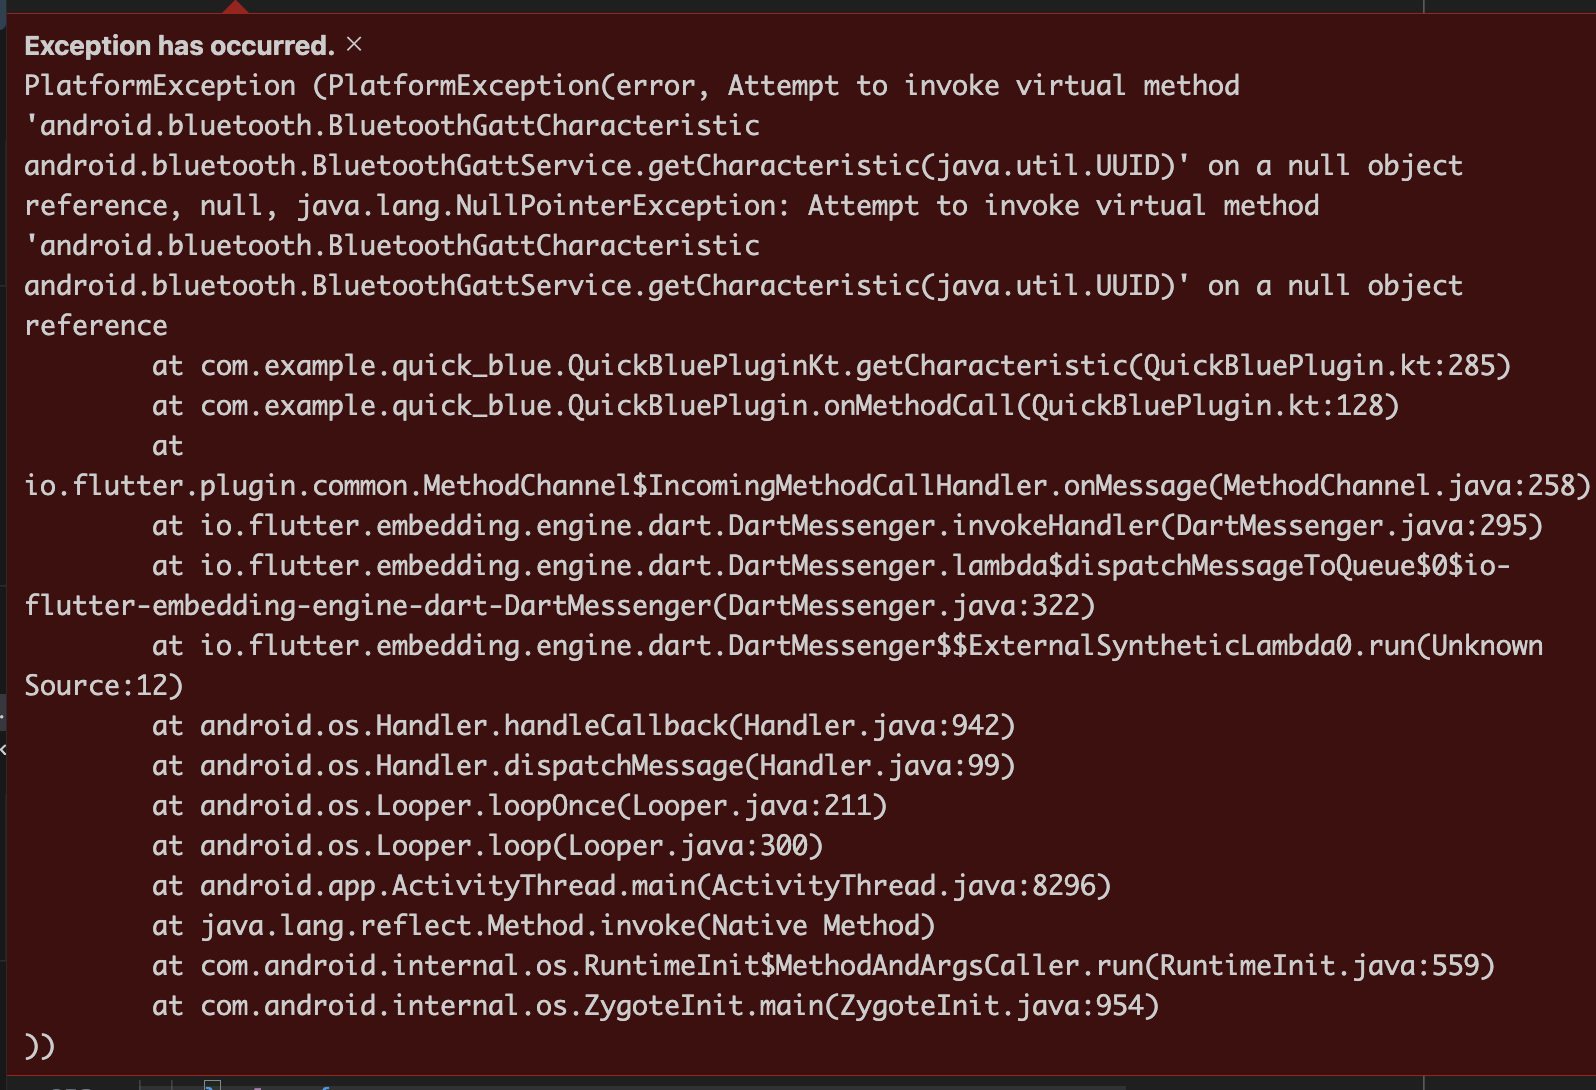
Task: Click the collapse chevron on the left edge
Action: coord(5,750)
